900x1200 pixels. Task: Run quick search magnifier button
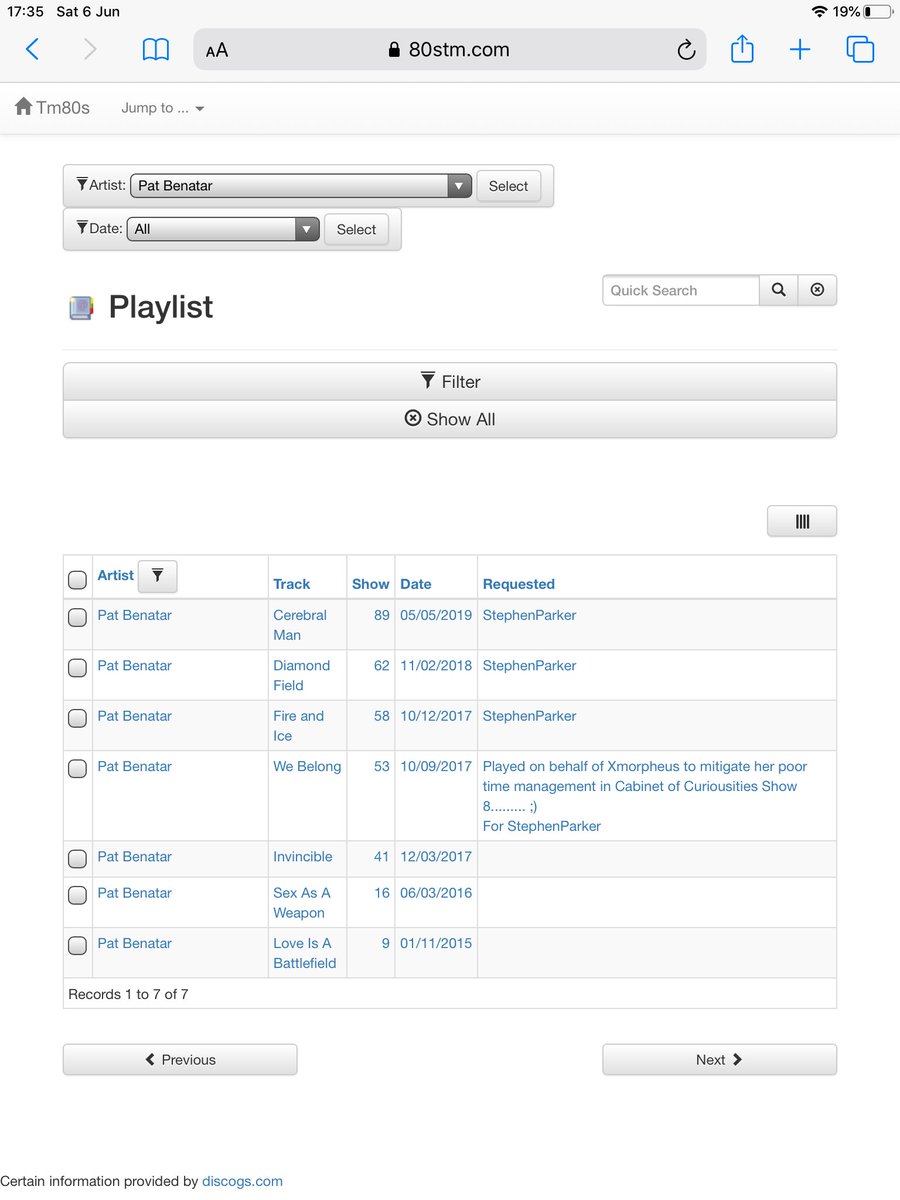(779, 290)
